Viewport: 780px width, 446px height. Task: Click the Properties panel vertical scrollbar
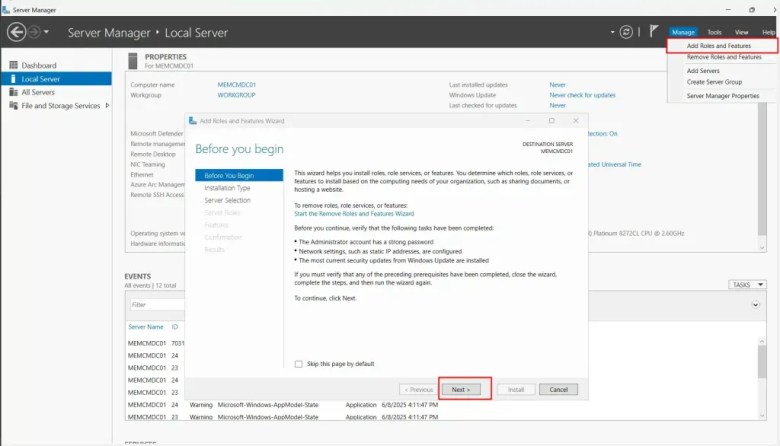pyautogui.click(x=762, y=169)
